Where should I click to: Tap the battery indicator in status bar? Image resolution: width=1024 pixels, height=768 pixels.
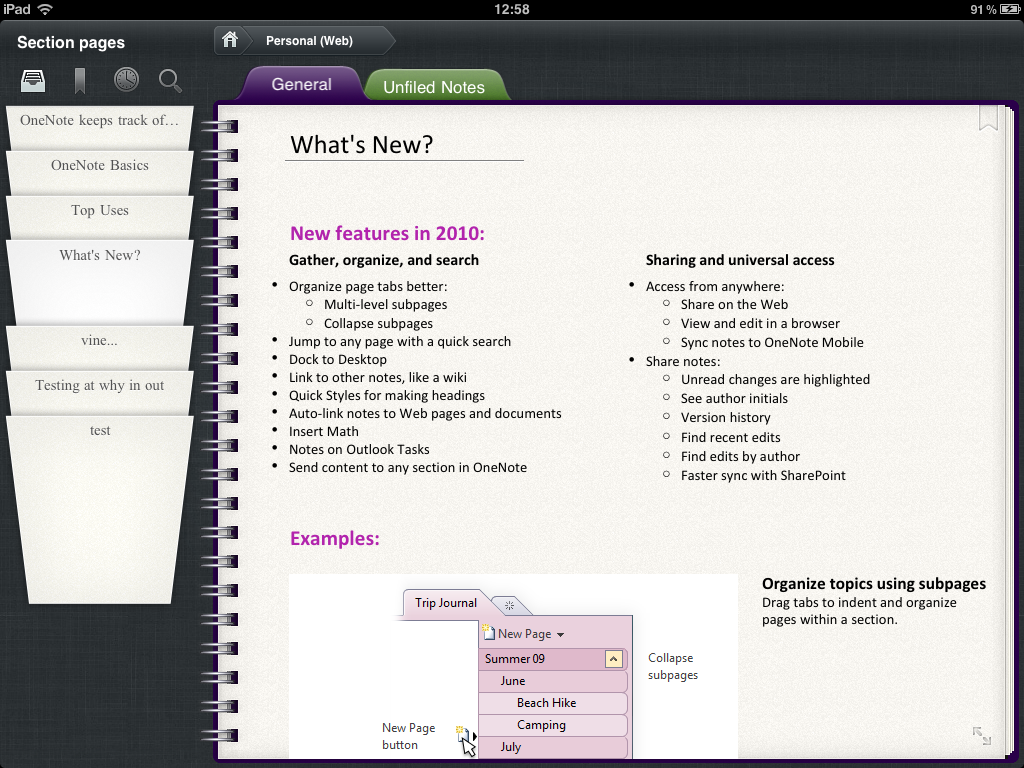(x=1009, y=9)
